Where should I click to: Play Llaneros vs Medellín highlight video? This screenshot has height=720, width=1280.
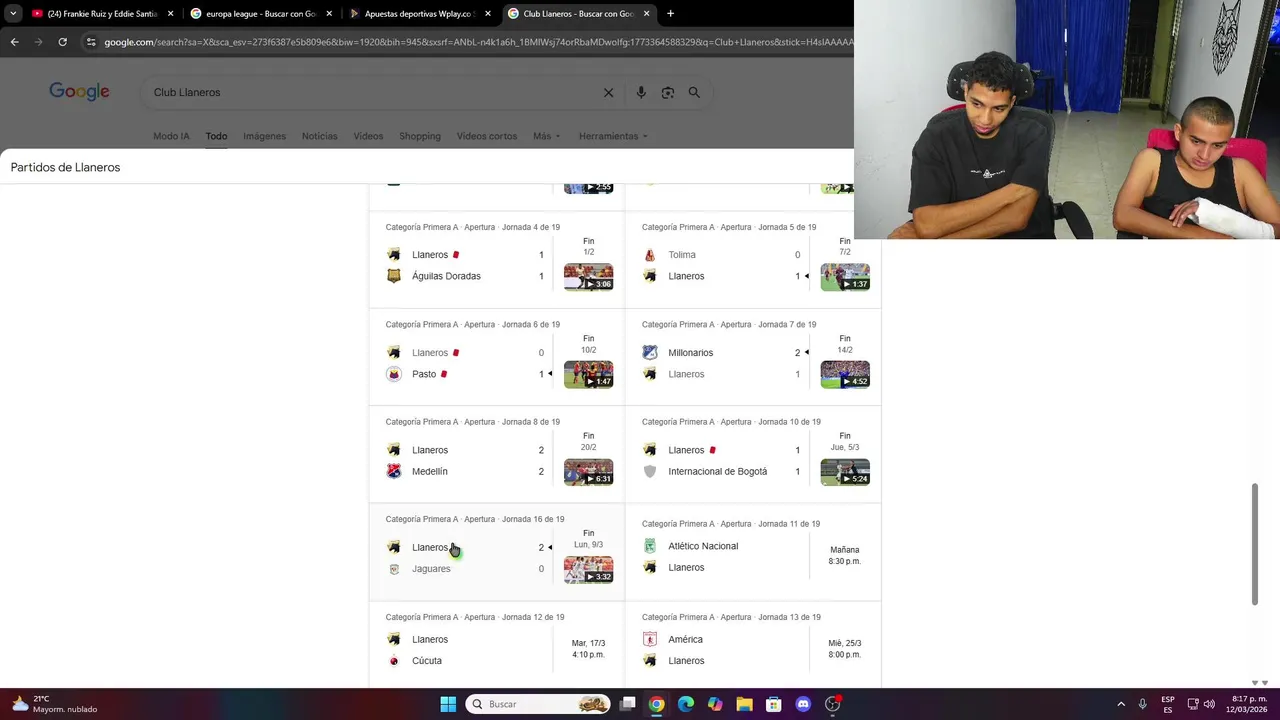tap(588, 472)
